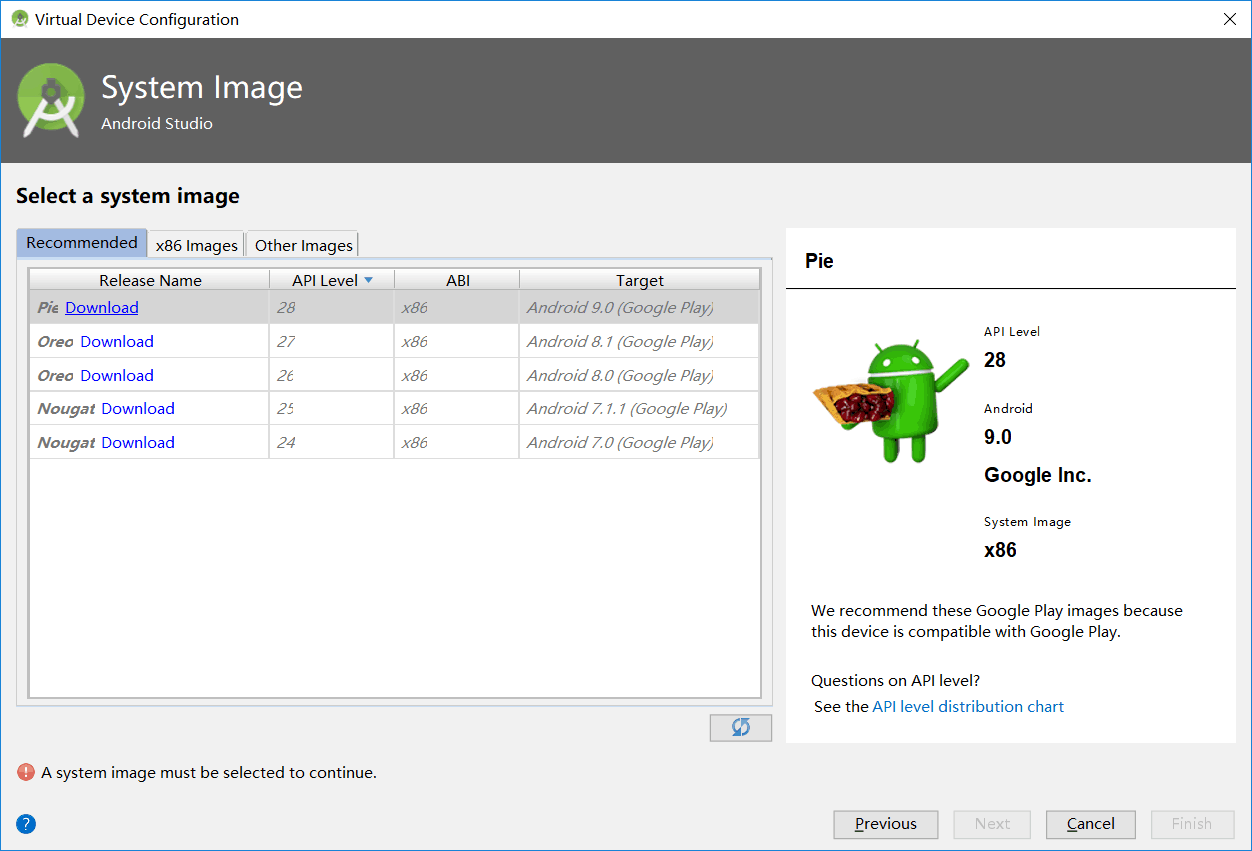Download the Pie system image
This screenshot has width=1252, height=851.
click(x=102, y=307)
